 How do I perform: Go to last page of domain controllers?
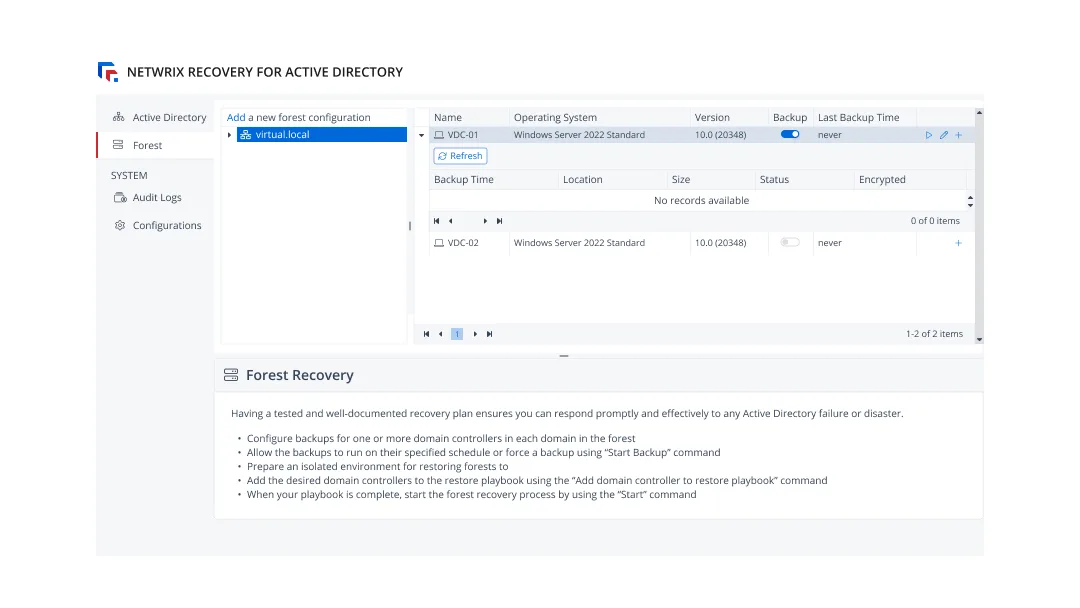tap(490, 334)
